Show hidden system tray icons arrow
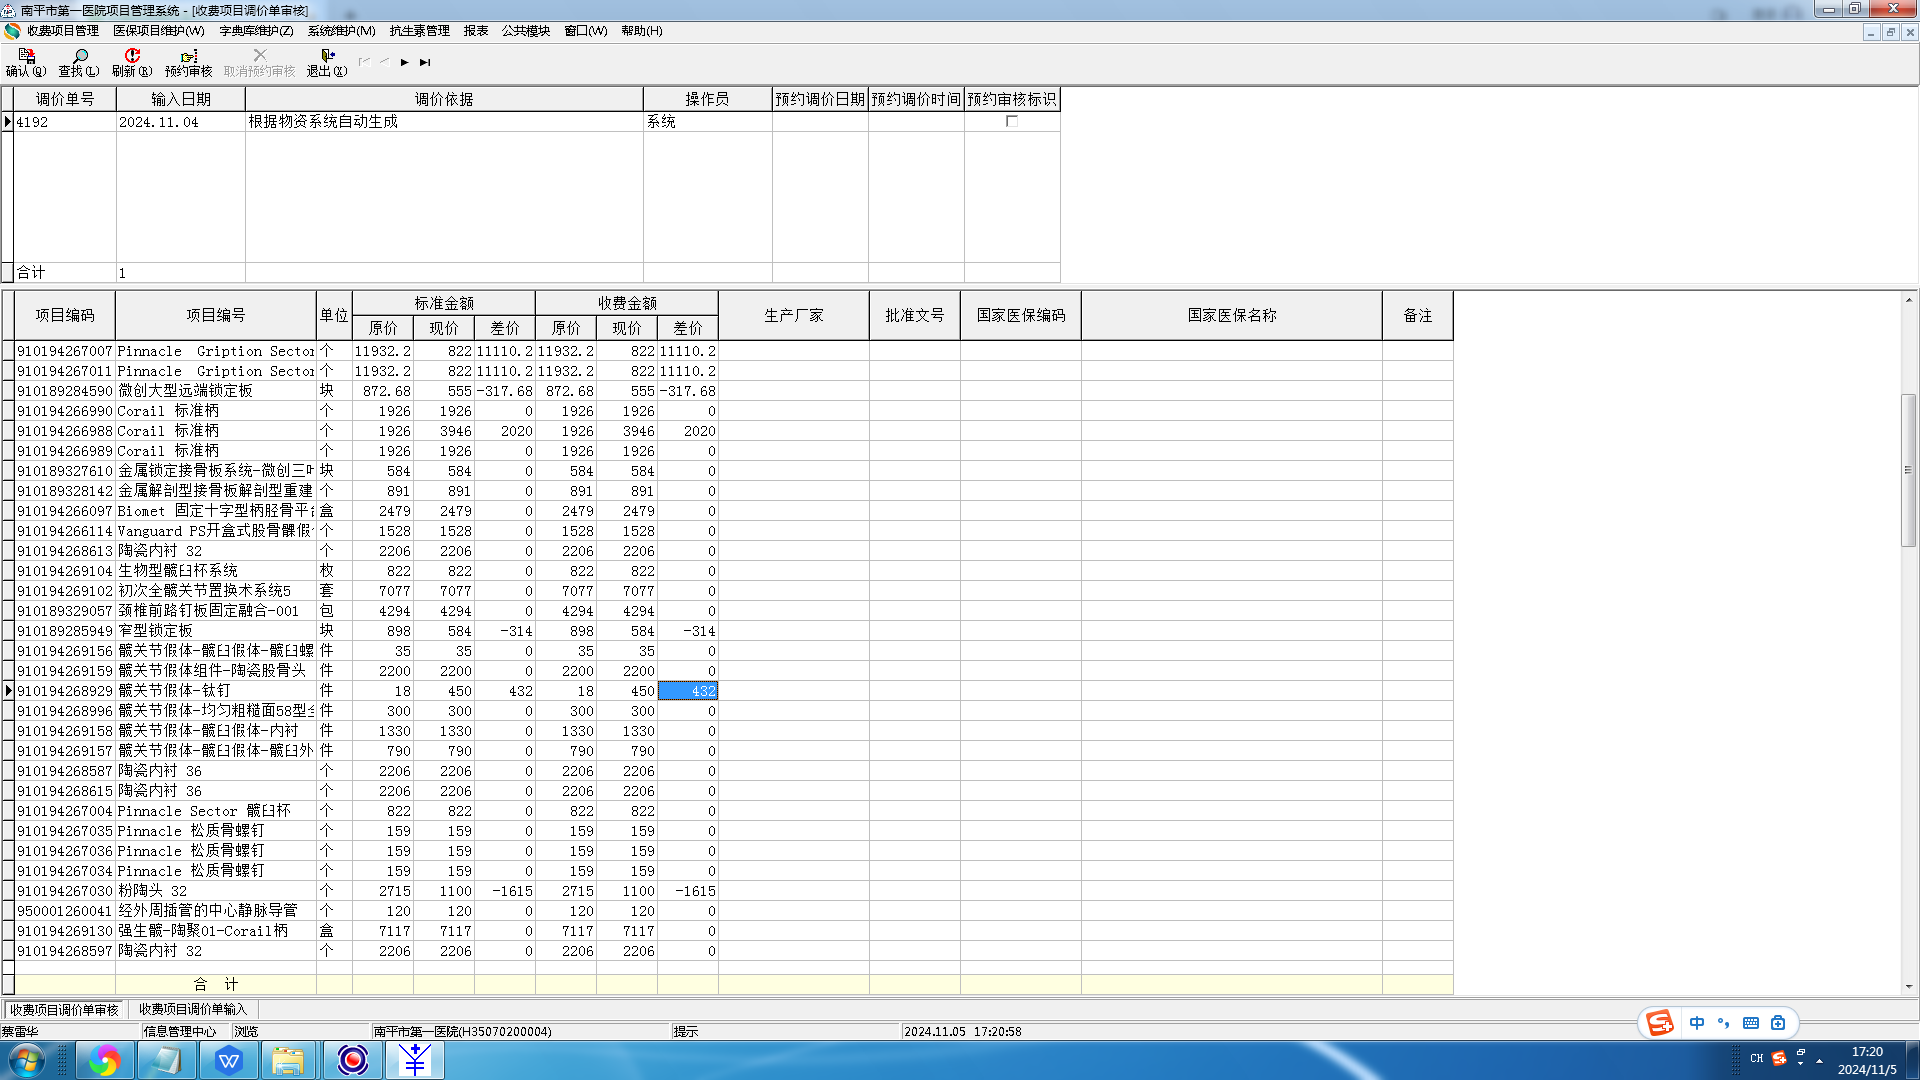 1819,1060
